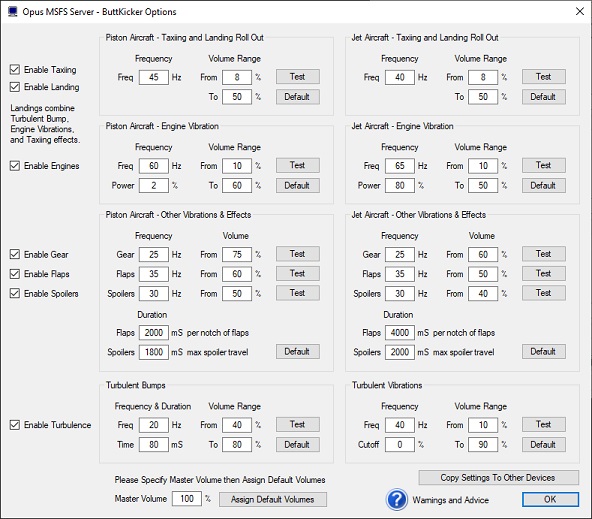Click Test for Piston Taxiing and Landing
592x519 pixels.
(298, 77)
